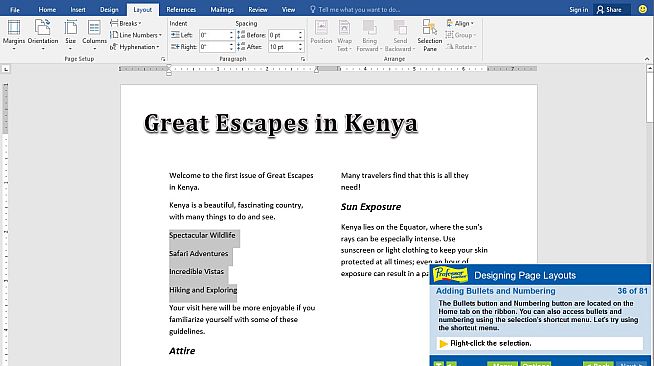The height and width of the screenshot is (366, 654).
Task: Open the Margins dropdown
Action: [14, 35]
